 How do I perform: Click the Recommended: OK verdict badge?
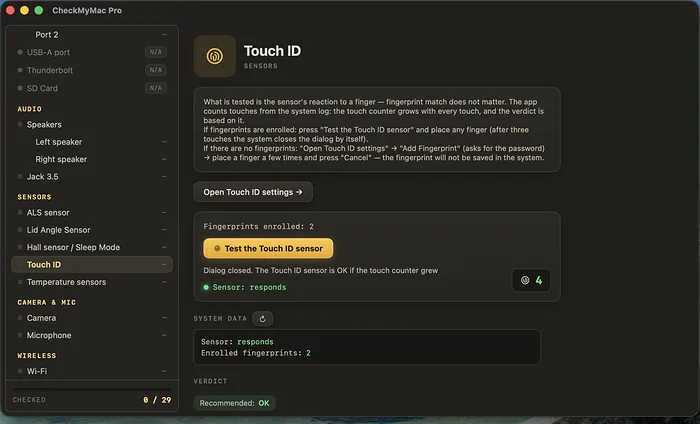click(x=234, y=403)
